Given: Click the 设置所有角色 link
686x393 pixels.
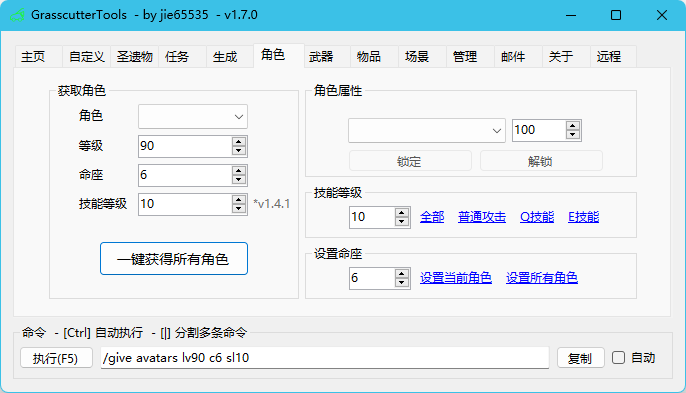Looking at the screenshot, I should tap(542, 278).
